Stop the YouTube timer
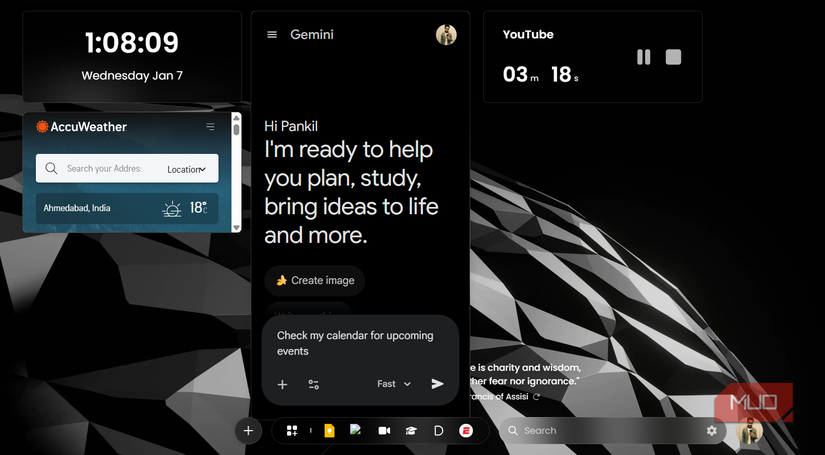Image resolution: width=825 pixels, height=455 pixels. 673,57
